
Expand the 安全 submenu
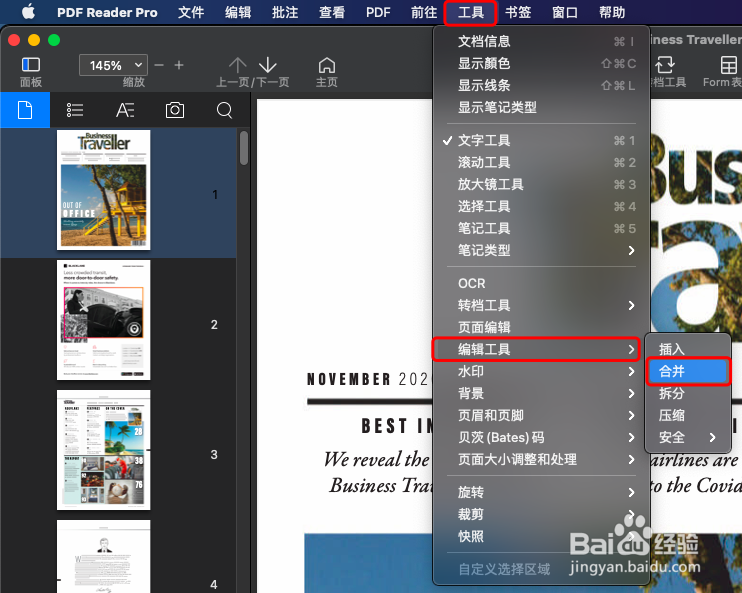tap(688, 437)
